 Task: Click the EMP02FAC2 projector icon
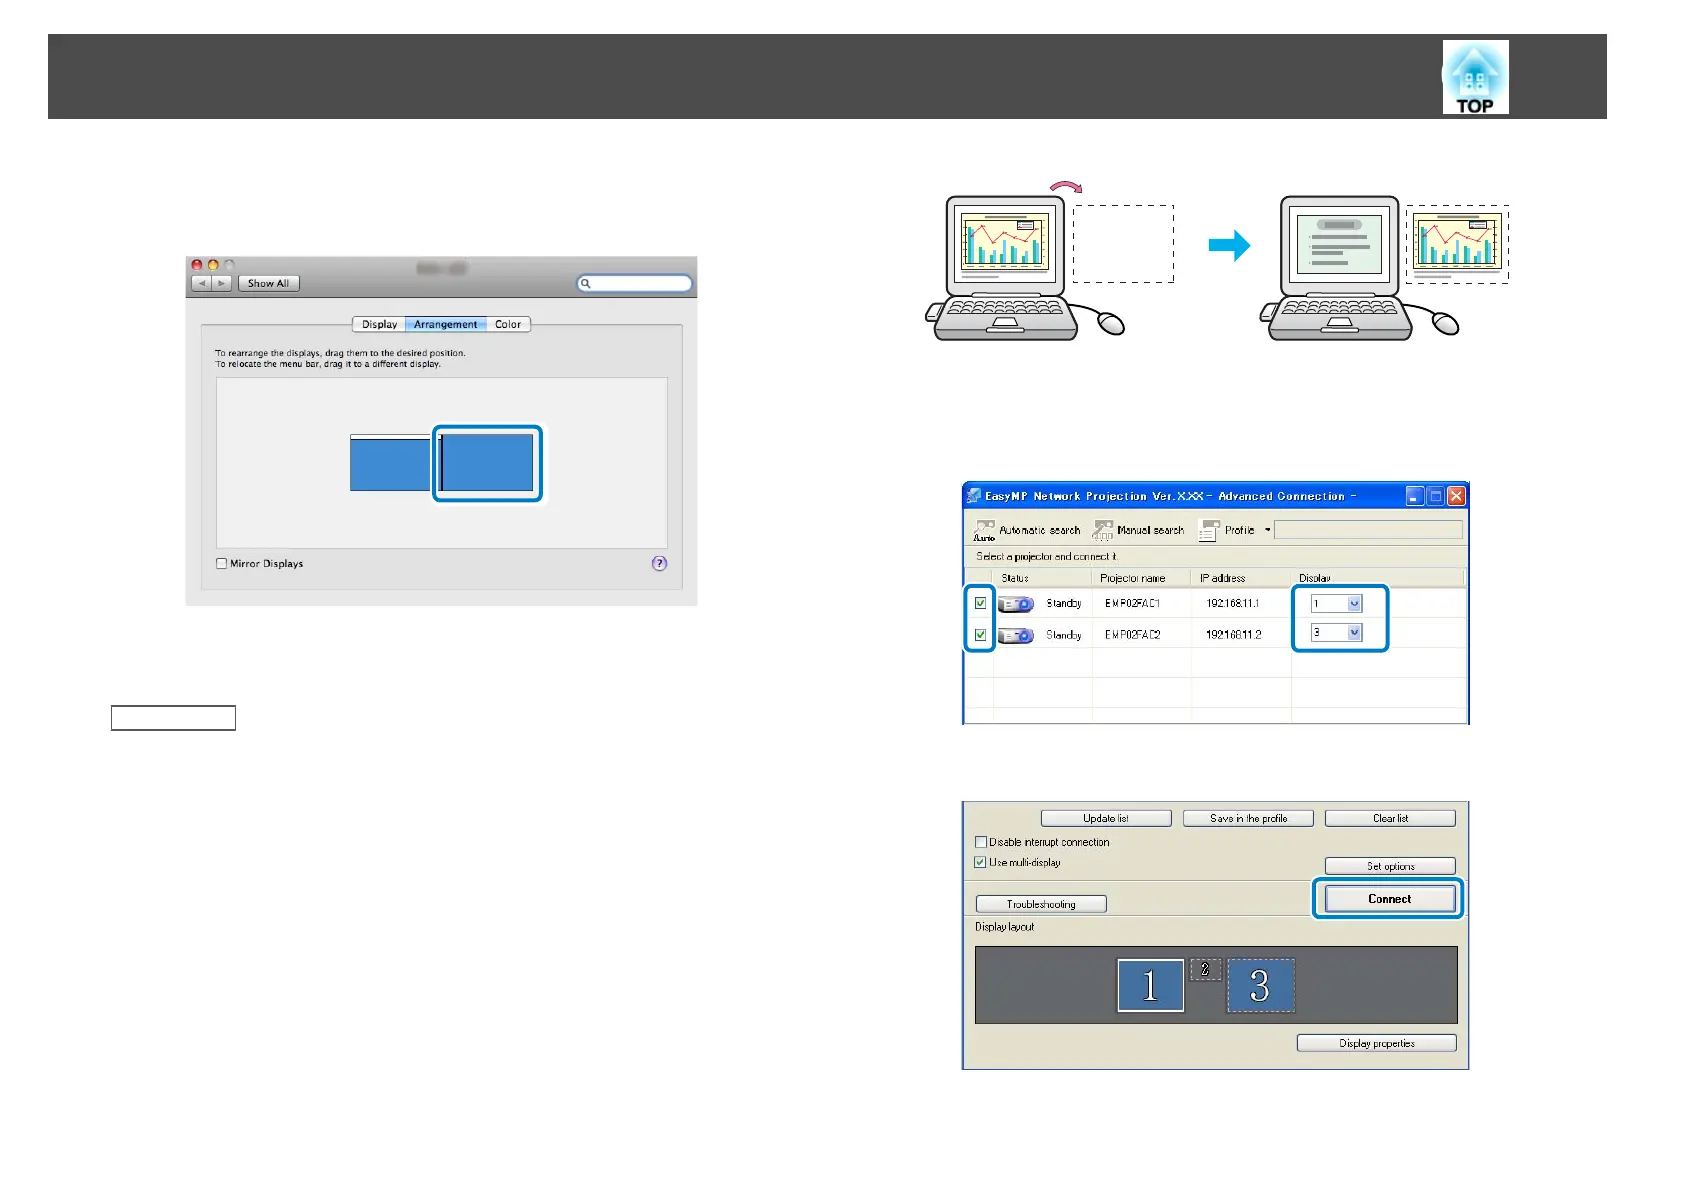[1016, 636]
